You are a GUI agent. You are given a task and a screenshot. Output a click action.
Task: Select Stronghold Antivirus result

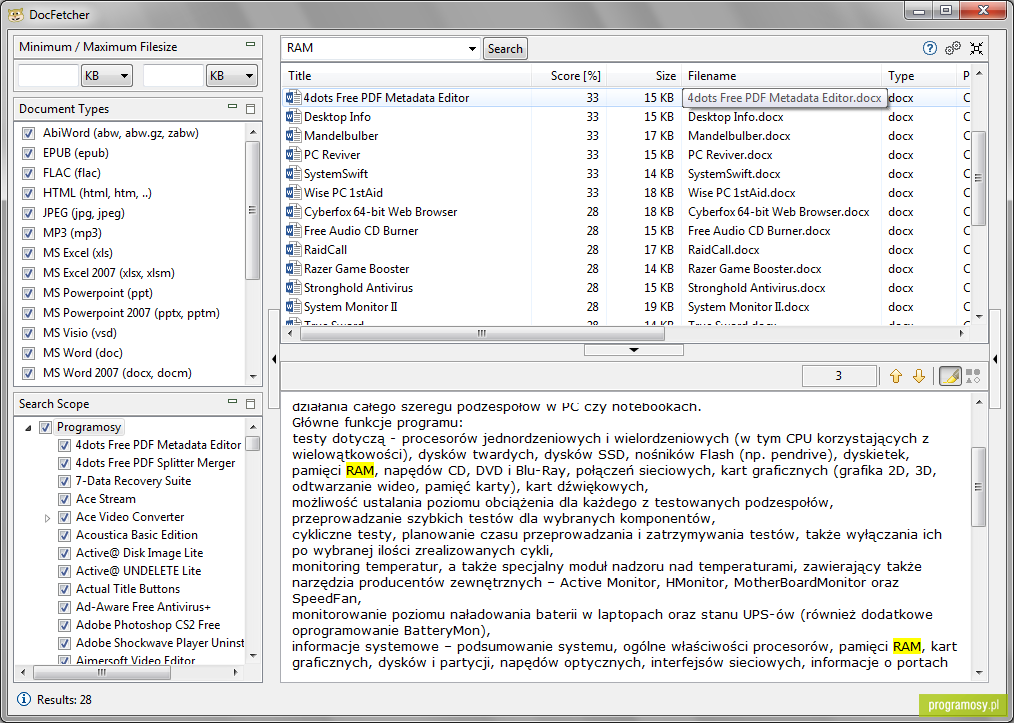pyautogui.click(x=625, y=288)
